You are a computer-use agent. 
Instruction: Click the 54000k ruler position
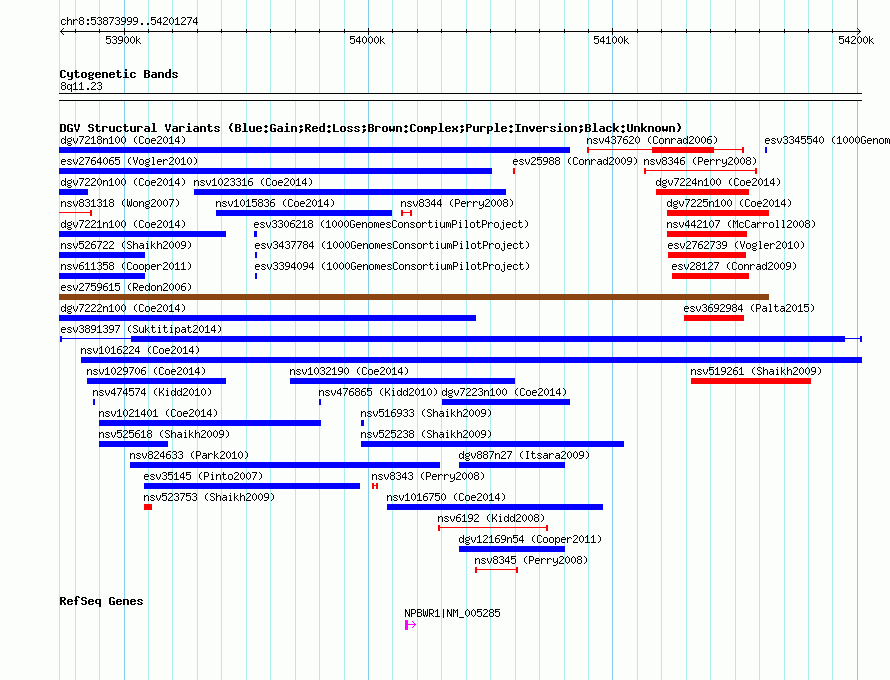(367, 40)
